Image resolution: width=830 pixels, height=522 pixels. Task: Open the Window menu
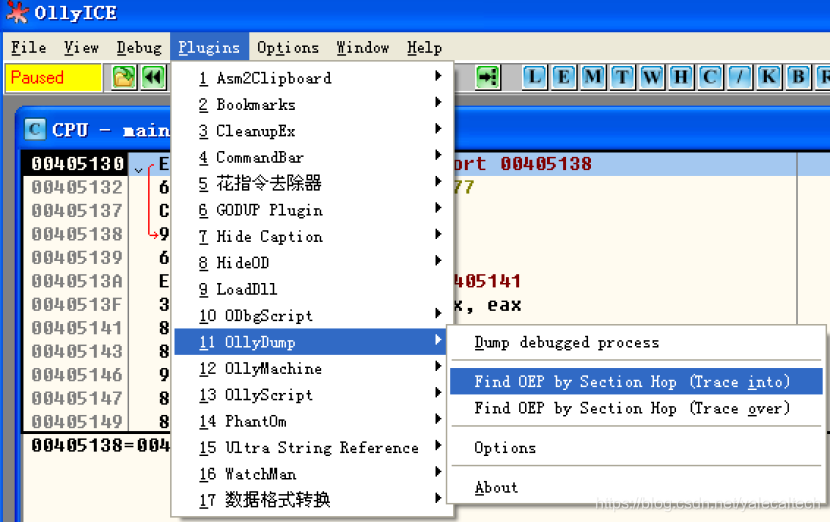(363, 48)
